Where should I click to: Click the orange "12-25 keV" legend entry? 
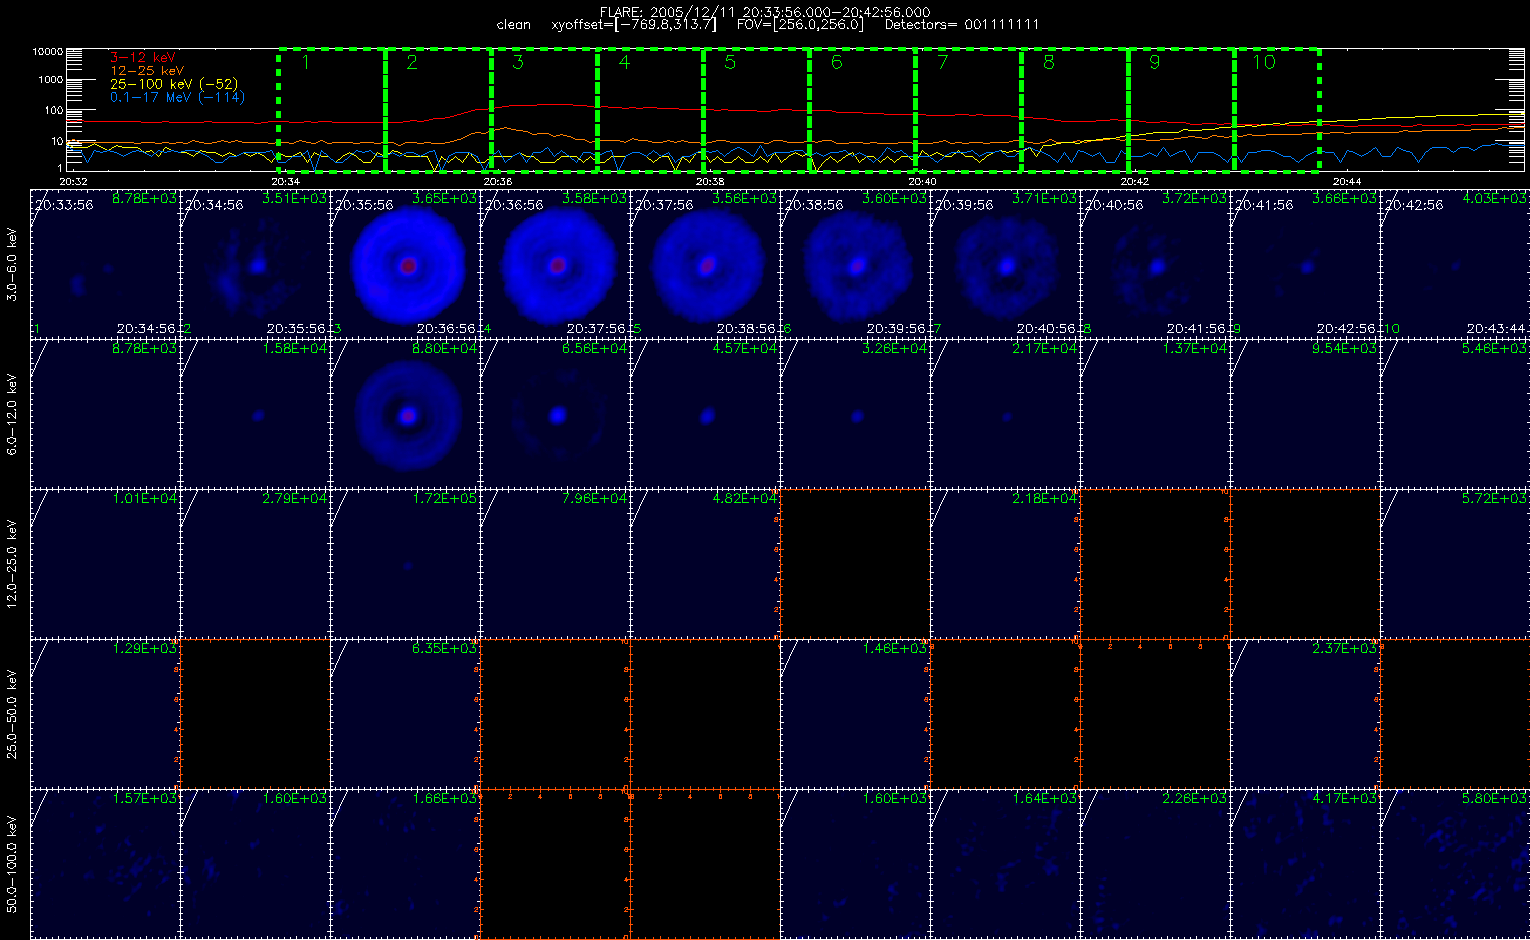(x=146, y=71)
